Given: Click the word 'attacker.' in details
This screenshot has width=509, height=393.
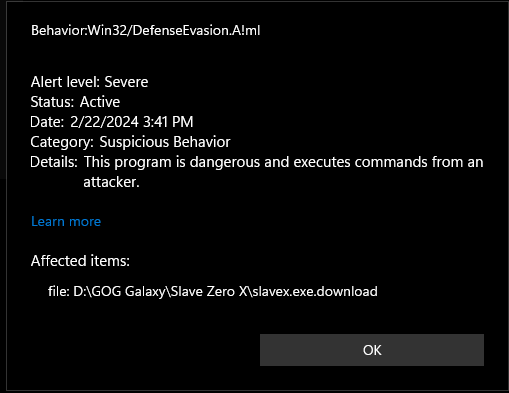Looking at the screenshot, I should tap(111, 182).
